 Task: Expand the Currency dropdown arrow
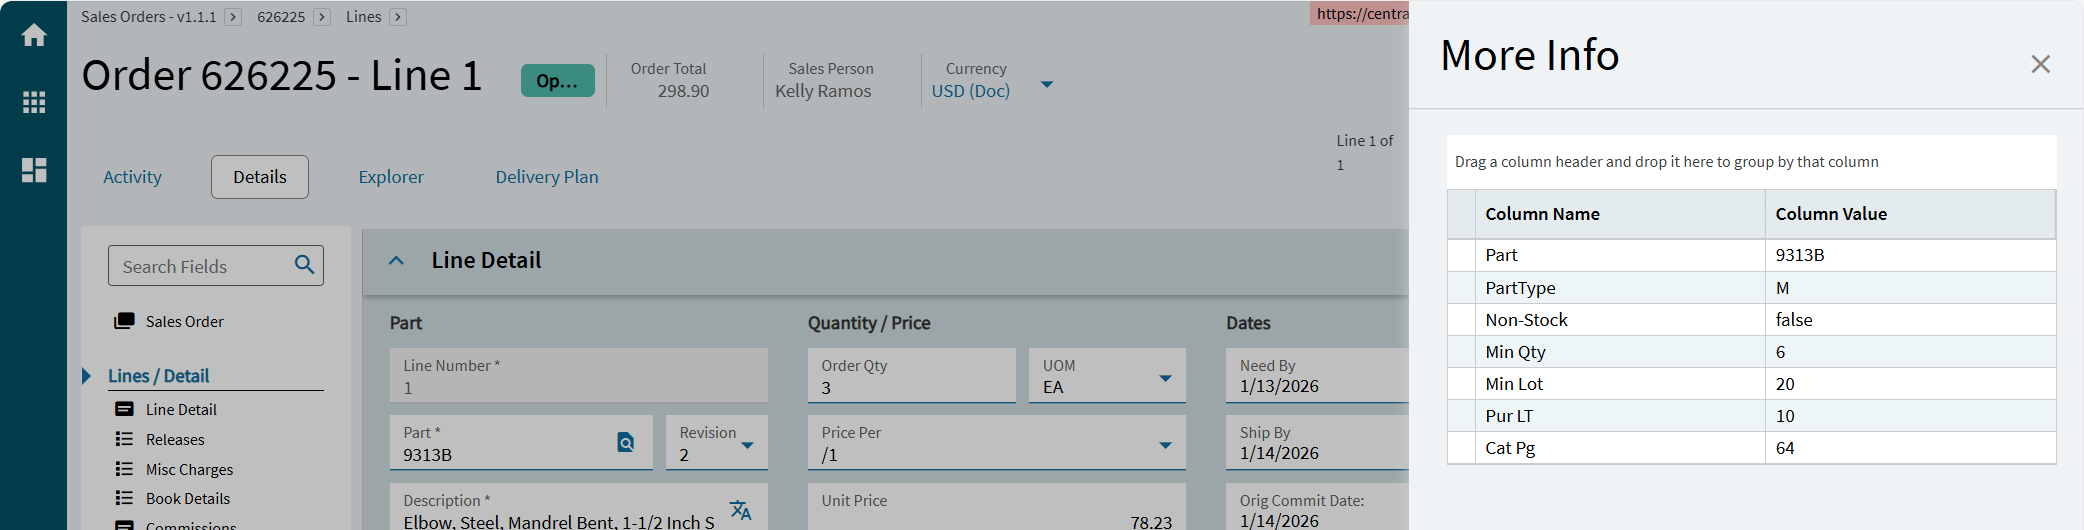[1047, 84]
